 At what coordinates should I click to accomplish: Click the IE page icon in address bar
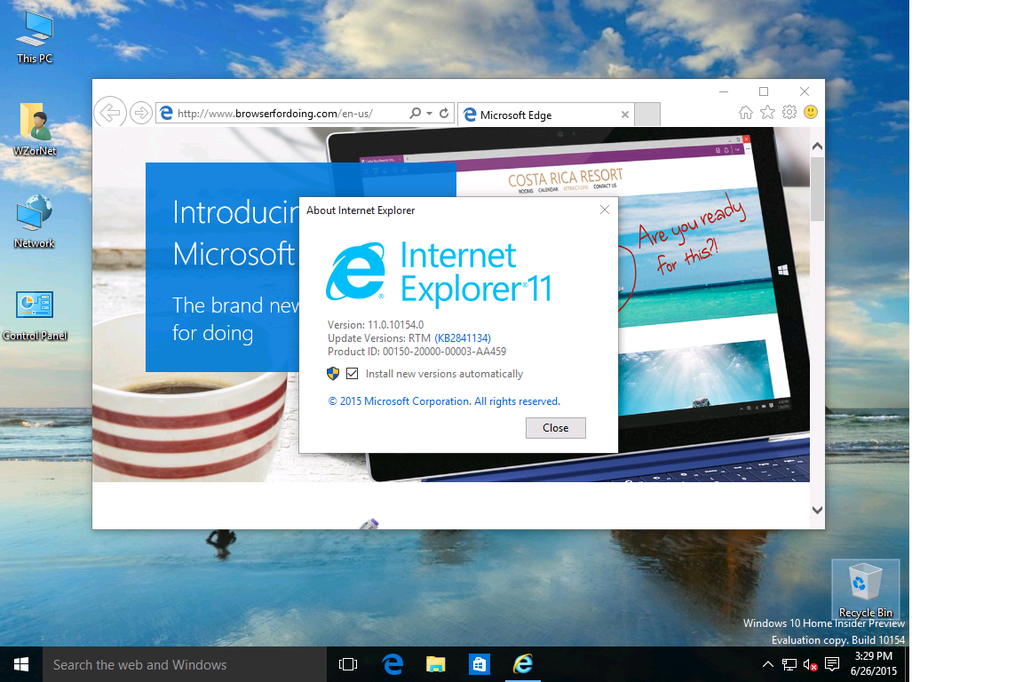click(x=166, y=113)
